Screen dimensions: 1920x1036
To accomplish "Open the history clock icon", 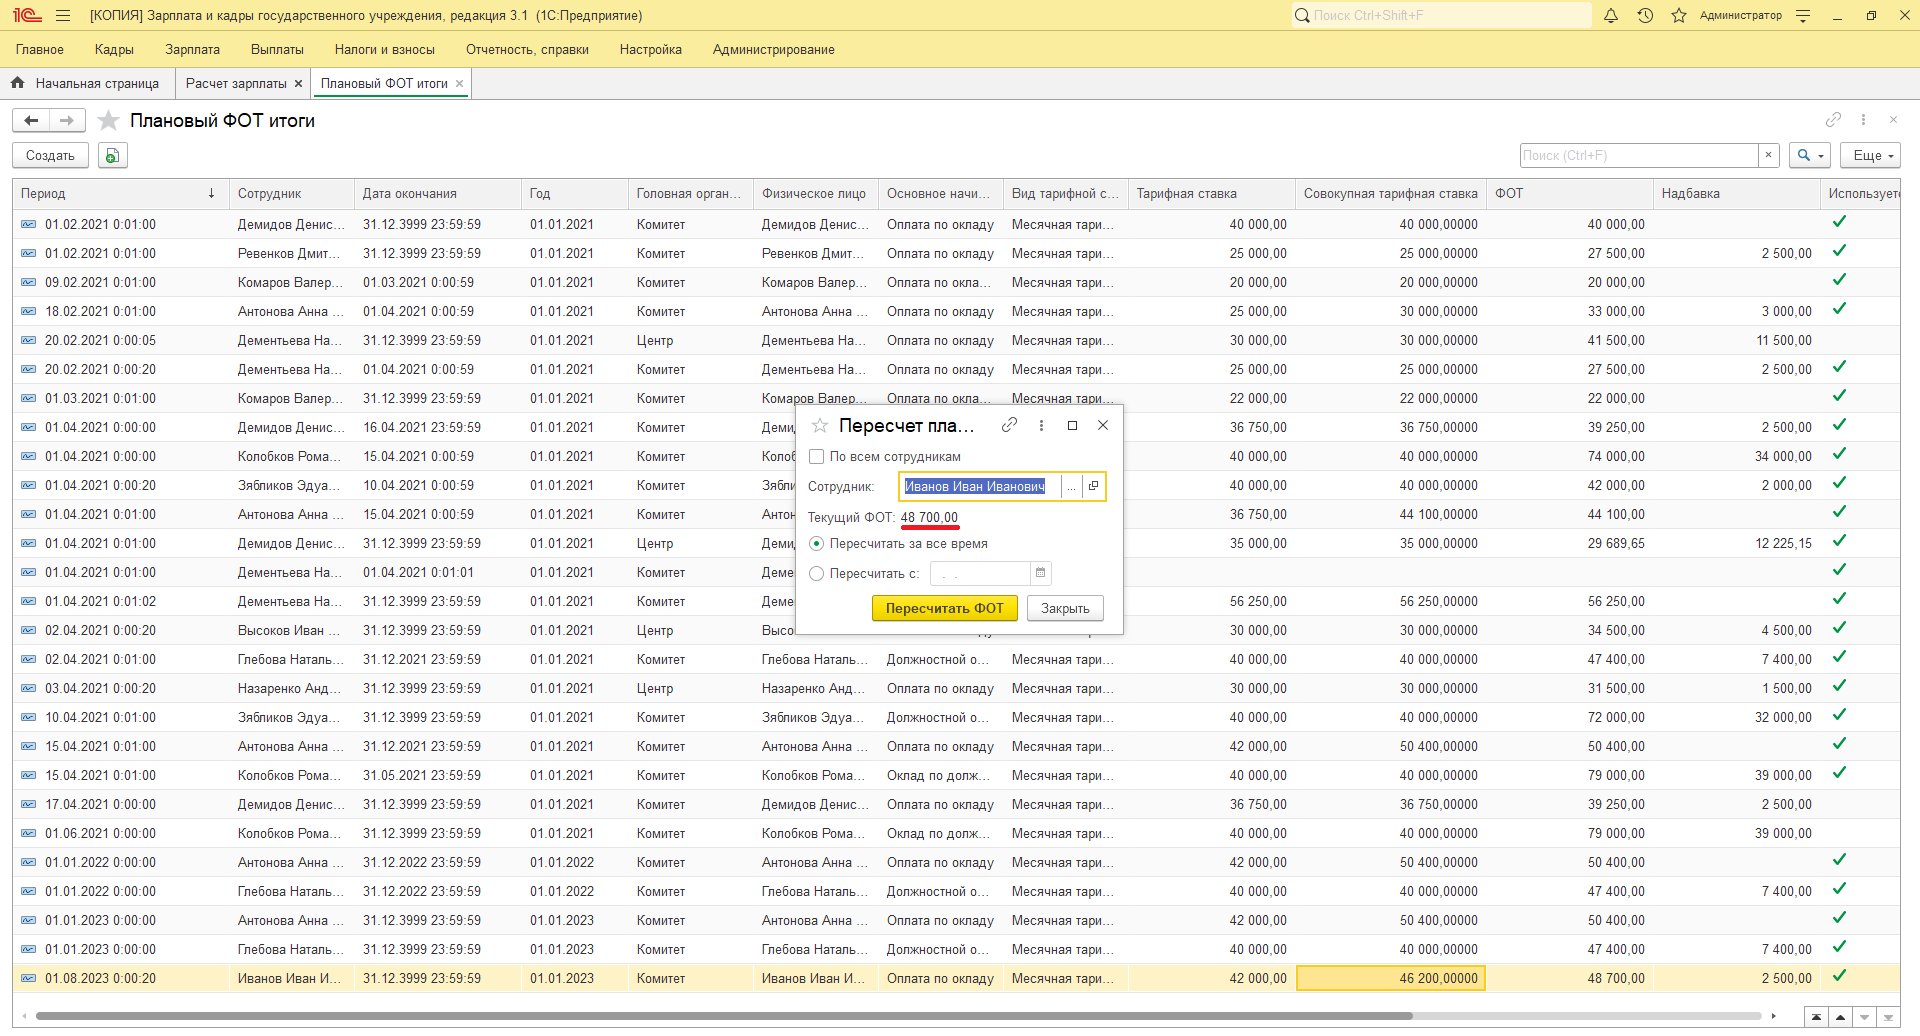I will [x=1645, y=15].
